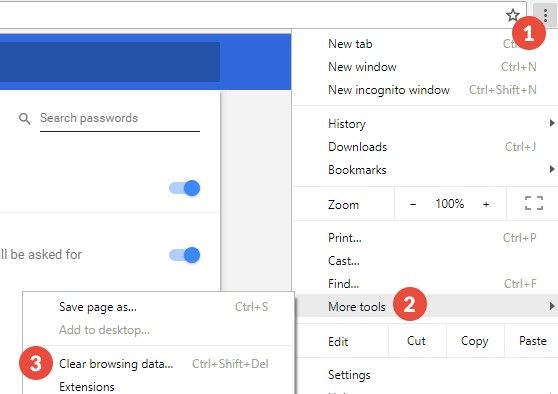
Task: Open a New tab from the menu
Action: tap(425, 44)
